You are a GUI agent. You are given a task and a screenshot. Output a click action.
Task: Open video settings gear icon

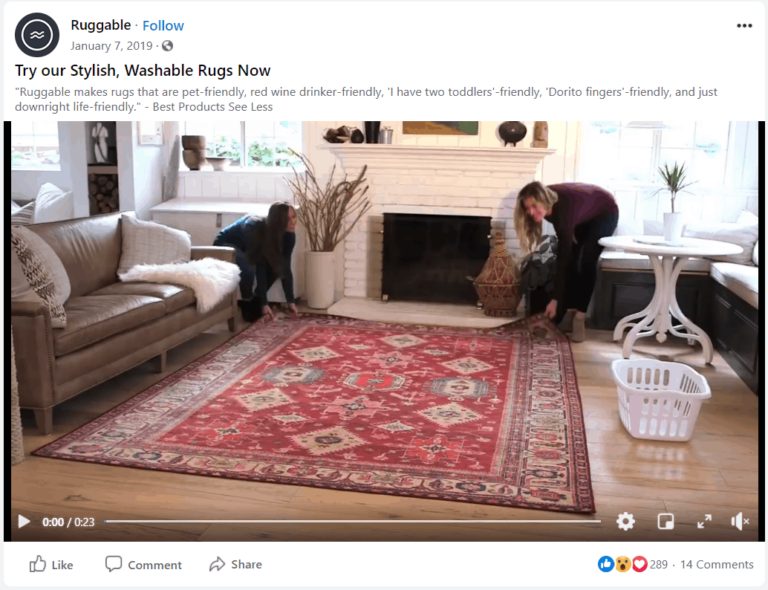(x=625, y=521)
